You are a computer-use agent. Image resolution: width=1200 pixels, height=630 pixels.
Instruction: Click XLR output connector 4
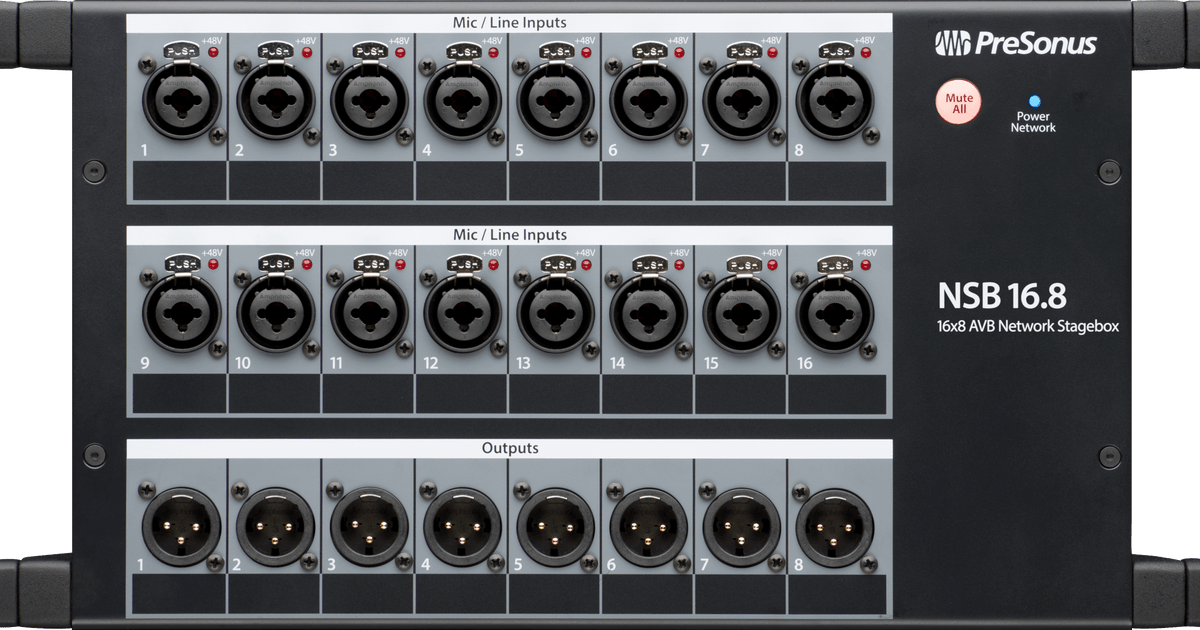(x=462, y=527)
